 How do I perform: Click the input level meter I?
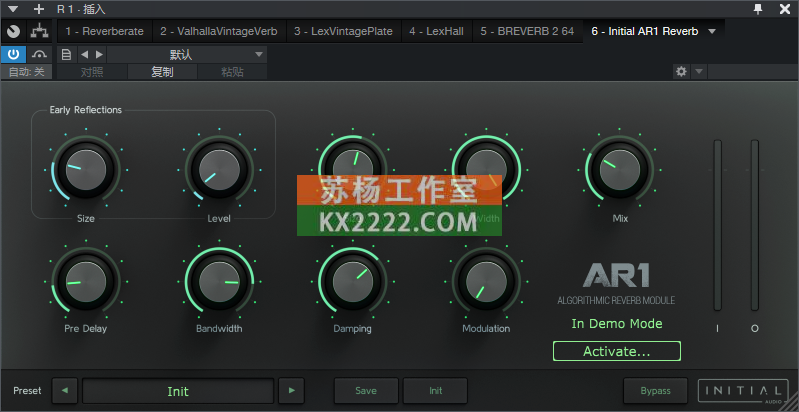point(717,225)
